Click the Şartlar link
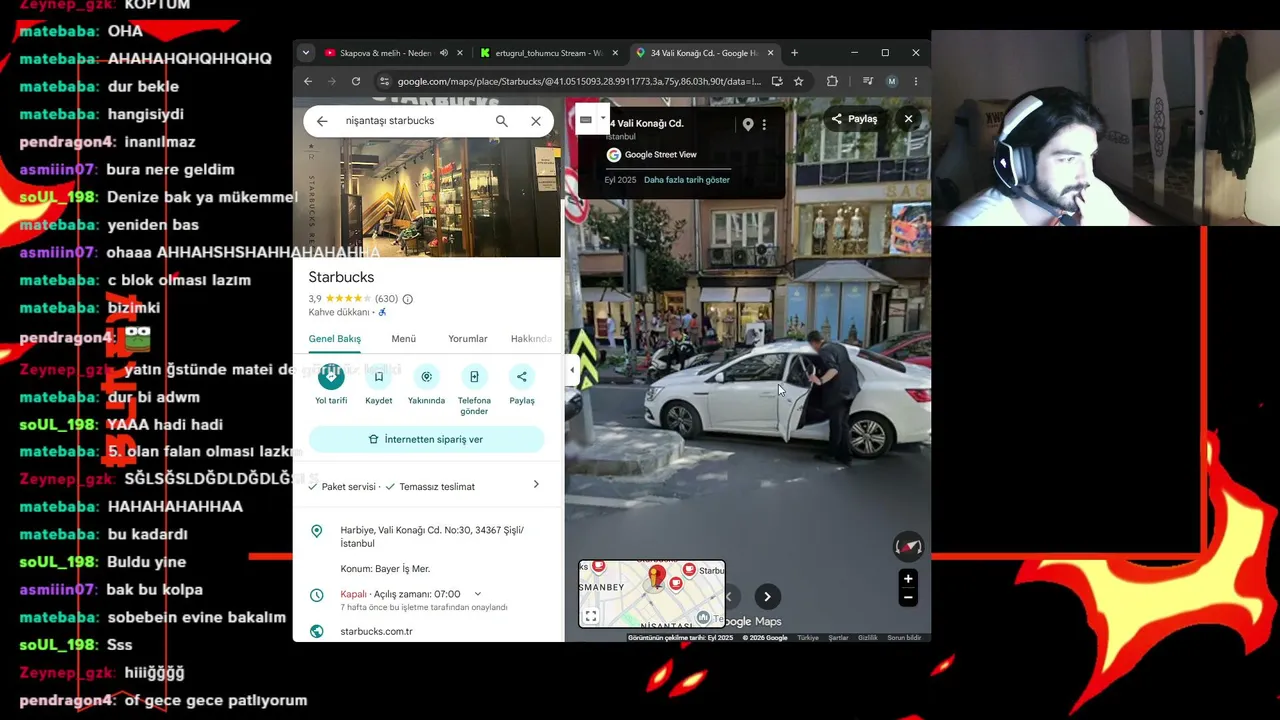The height and width of the screenshot is (720, 1280). point(838,637)
